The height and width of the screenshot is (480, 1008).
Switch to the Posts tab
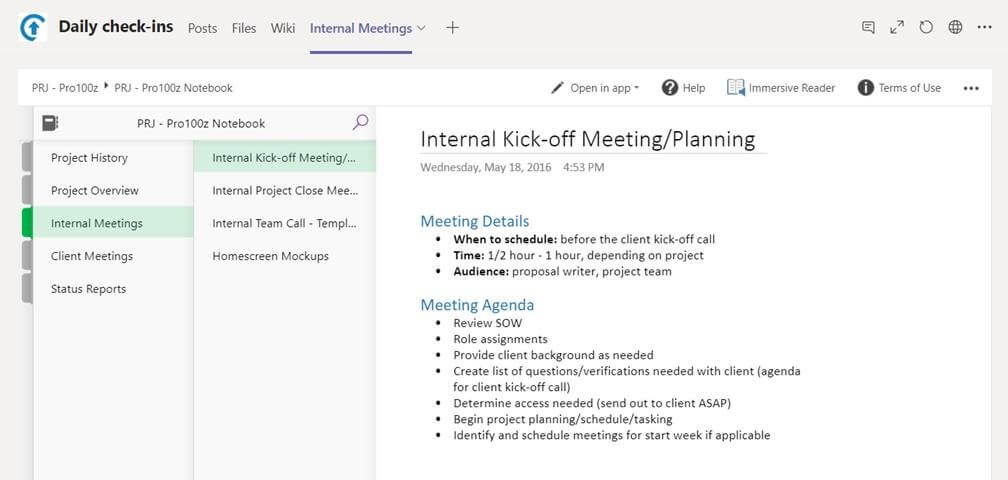pos(202,28)
